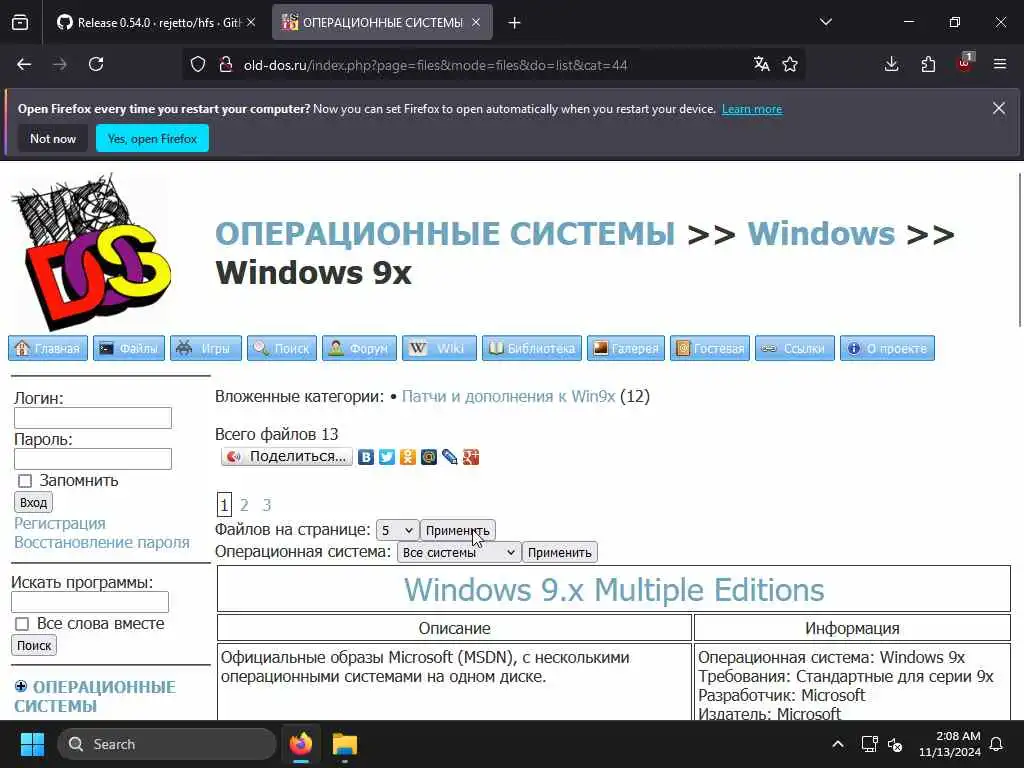1024x768 pixels.
Task: Click Поиск button in sidebar
Action: coord(34,645)
